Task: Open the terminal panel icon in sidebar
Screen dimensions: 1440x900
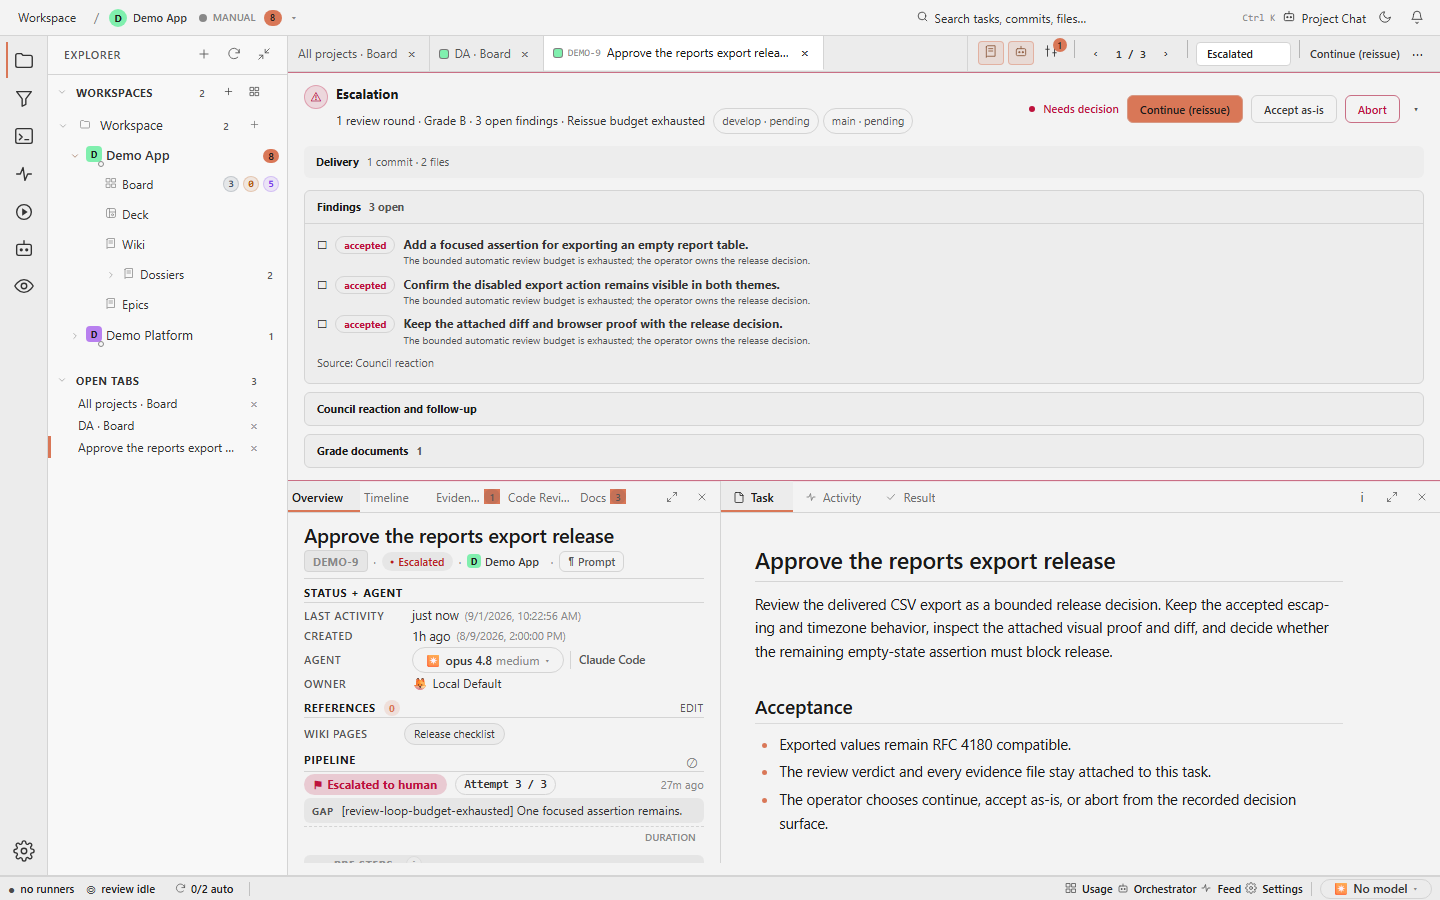Action: [x=24, y=136]
